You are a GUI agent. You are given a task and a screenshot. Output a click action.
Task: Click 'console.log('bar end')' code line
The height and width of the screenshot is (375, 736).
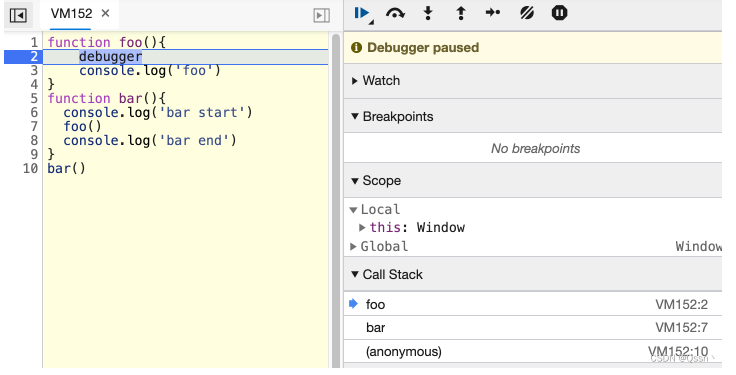[x=150, y=141]
